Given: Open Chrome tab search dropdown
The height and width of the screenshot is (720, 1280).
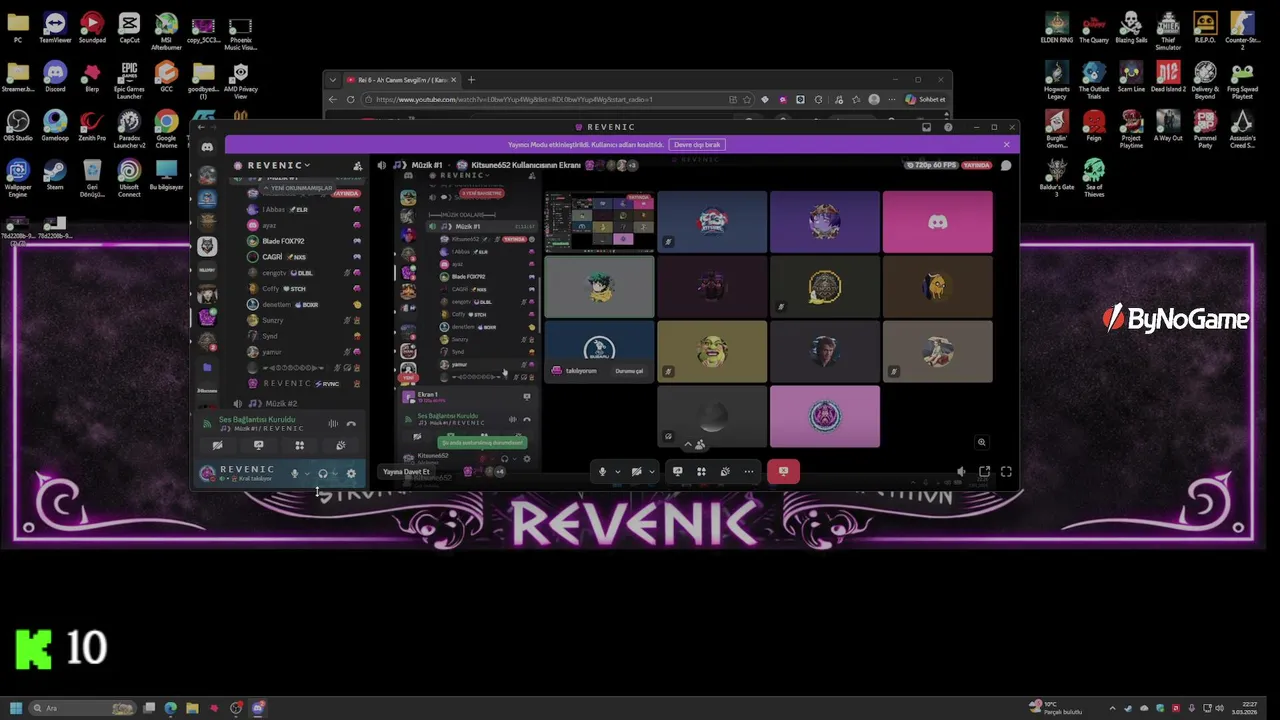Looking at the screenshot, I should pyautogui.click(x=334, y=80).
